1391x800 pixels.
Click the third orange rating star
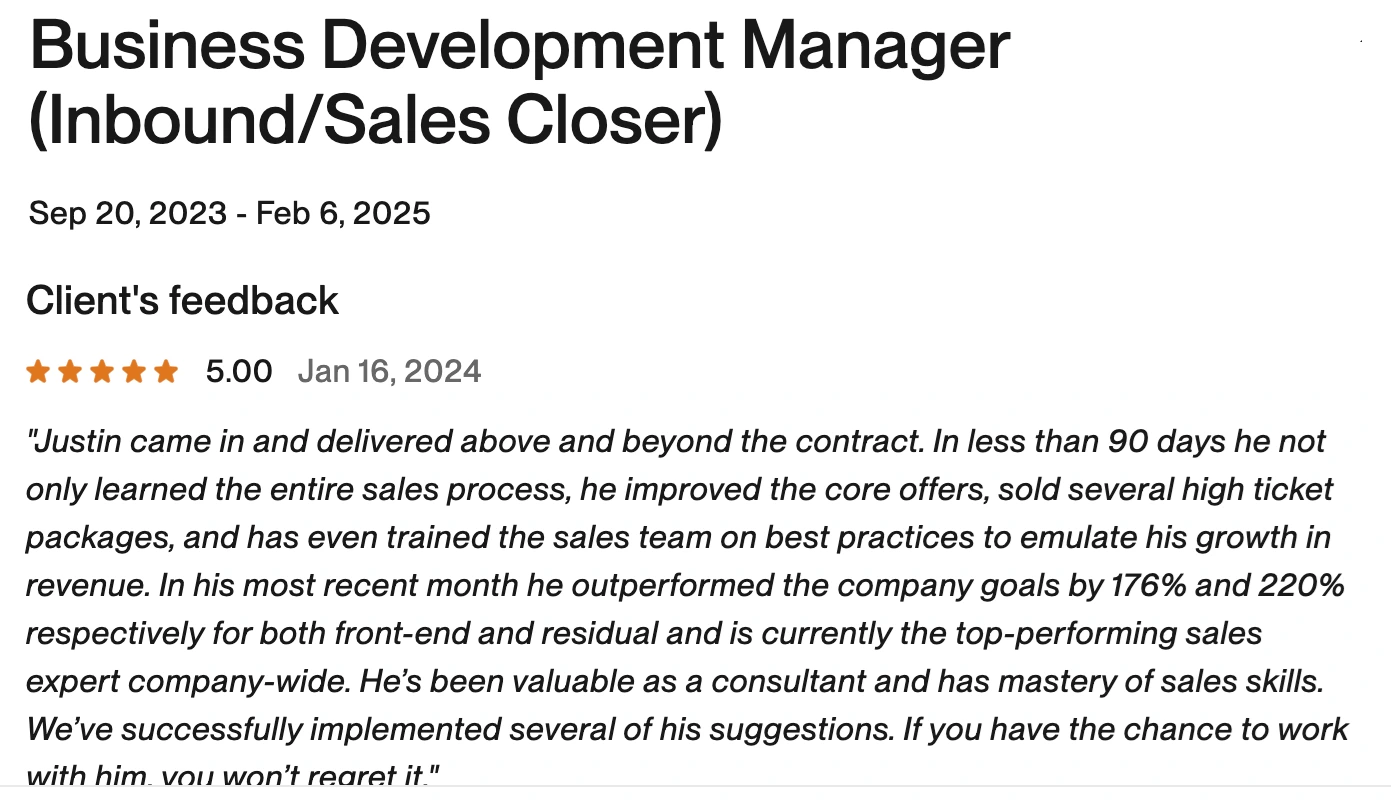[102, 372]
